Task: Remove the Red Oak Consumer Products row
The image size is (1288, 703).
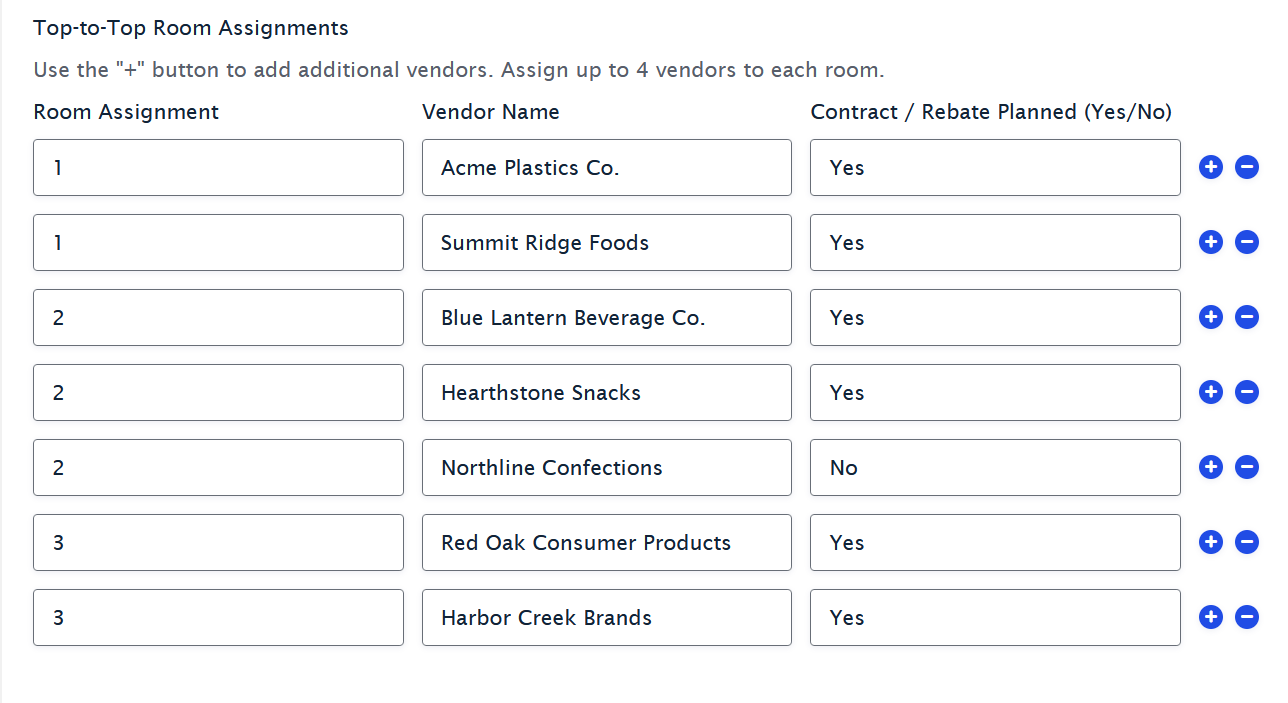Action: click(x=1247, y=542)
